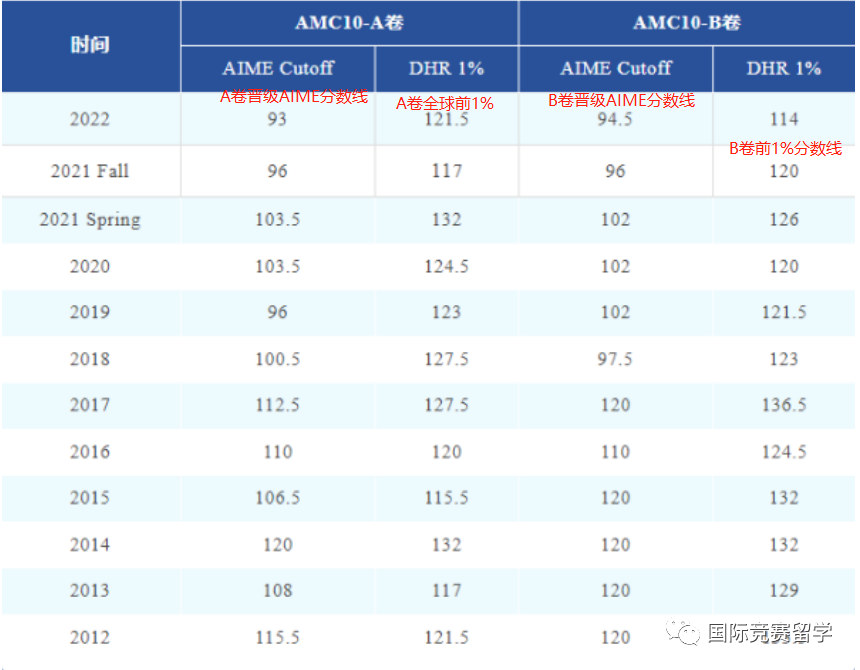Select the 2014 year cell

(x=90, y=545)
